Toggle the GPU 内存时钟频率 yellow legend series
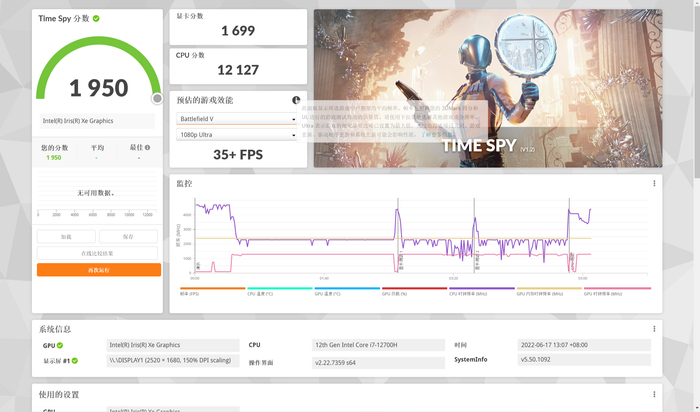This screenshot has width=700, height=412. (549, 291)
